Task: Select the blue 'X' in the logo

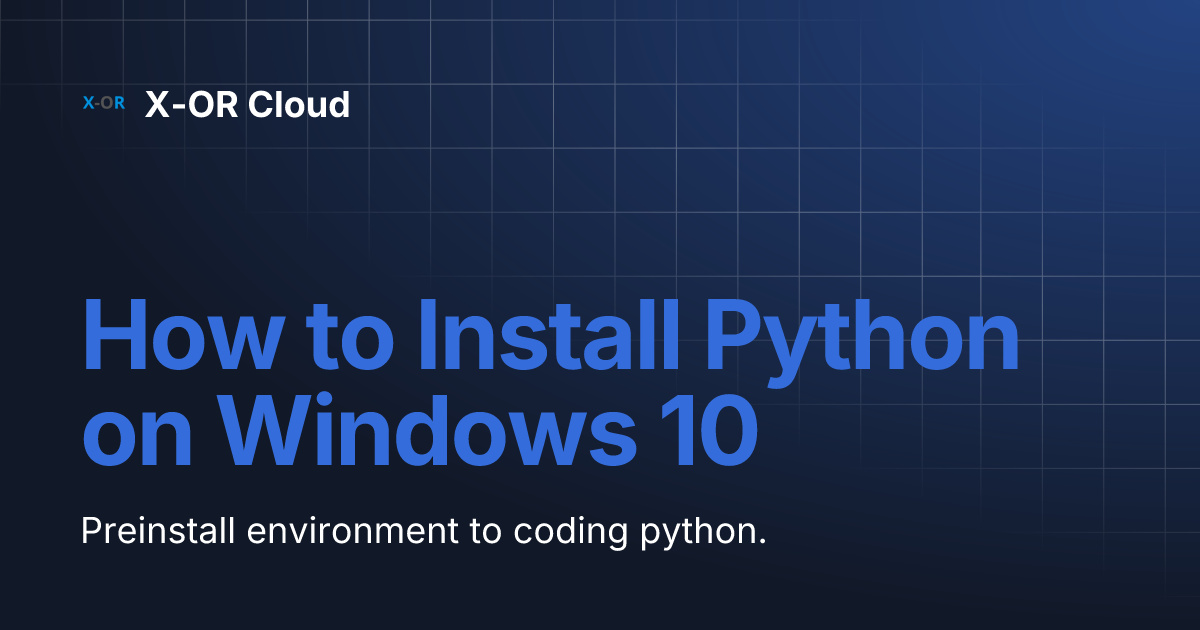Action: click(88, 102)
